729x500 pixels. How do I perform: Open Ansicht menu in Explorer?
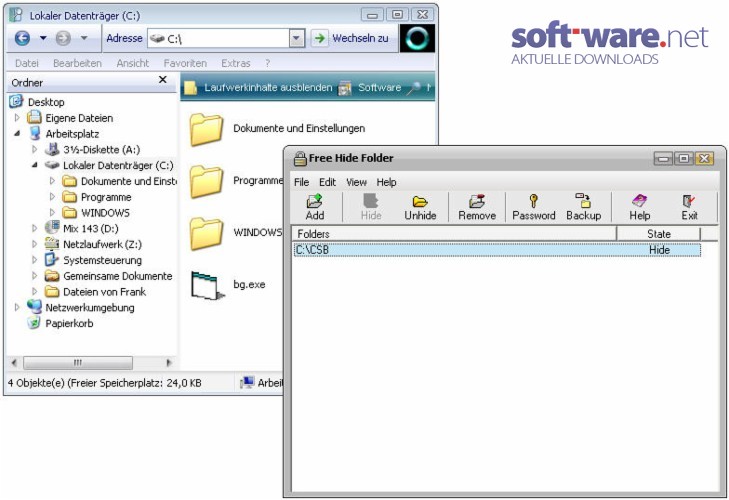(133, 63)
